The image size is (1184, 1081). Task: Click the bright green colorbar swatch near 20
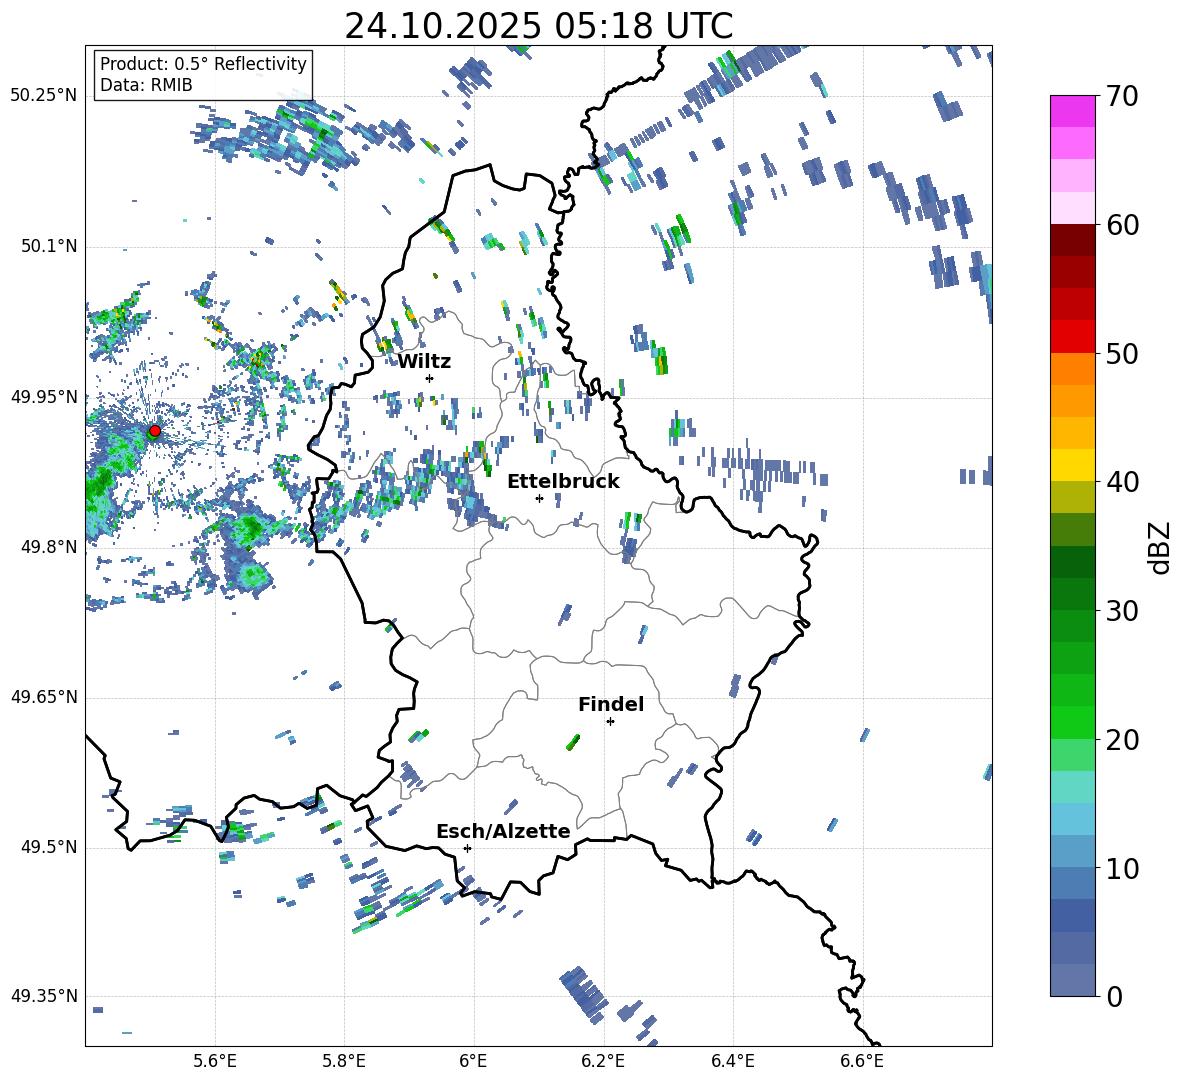pyautogui.click(x=1072, y=722)
